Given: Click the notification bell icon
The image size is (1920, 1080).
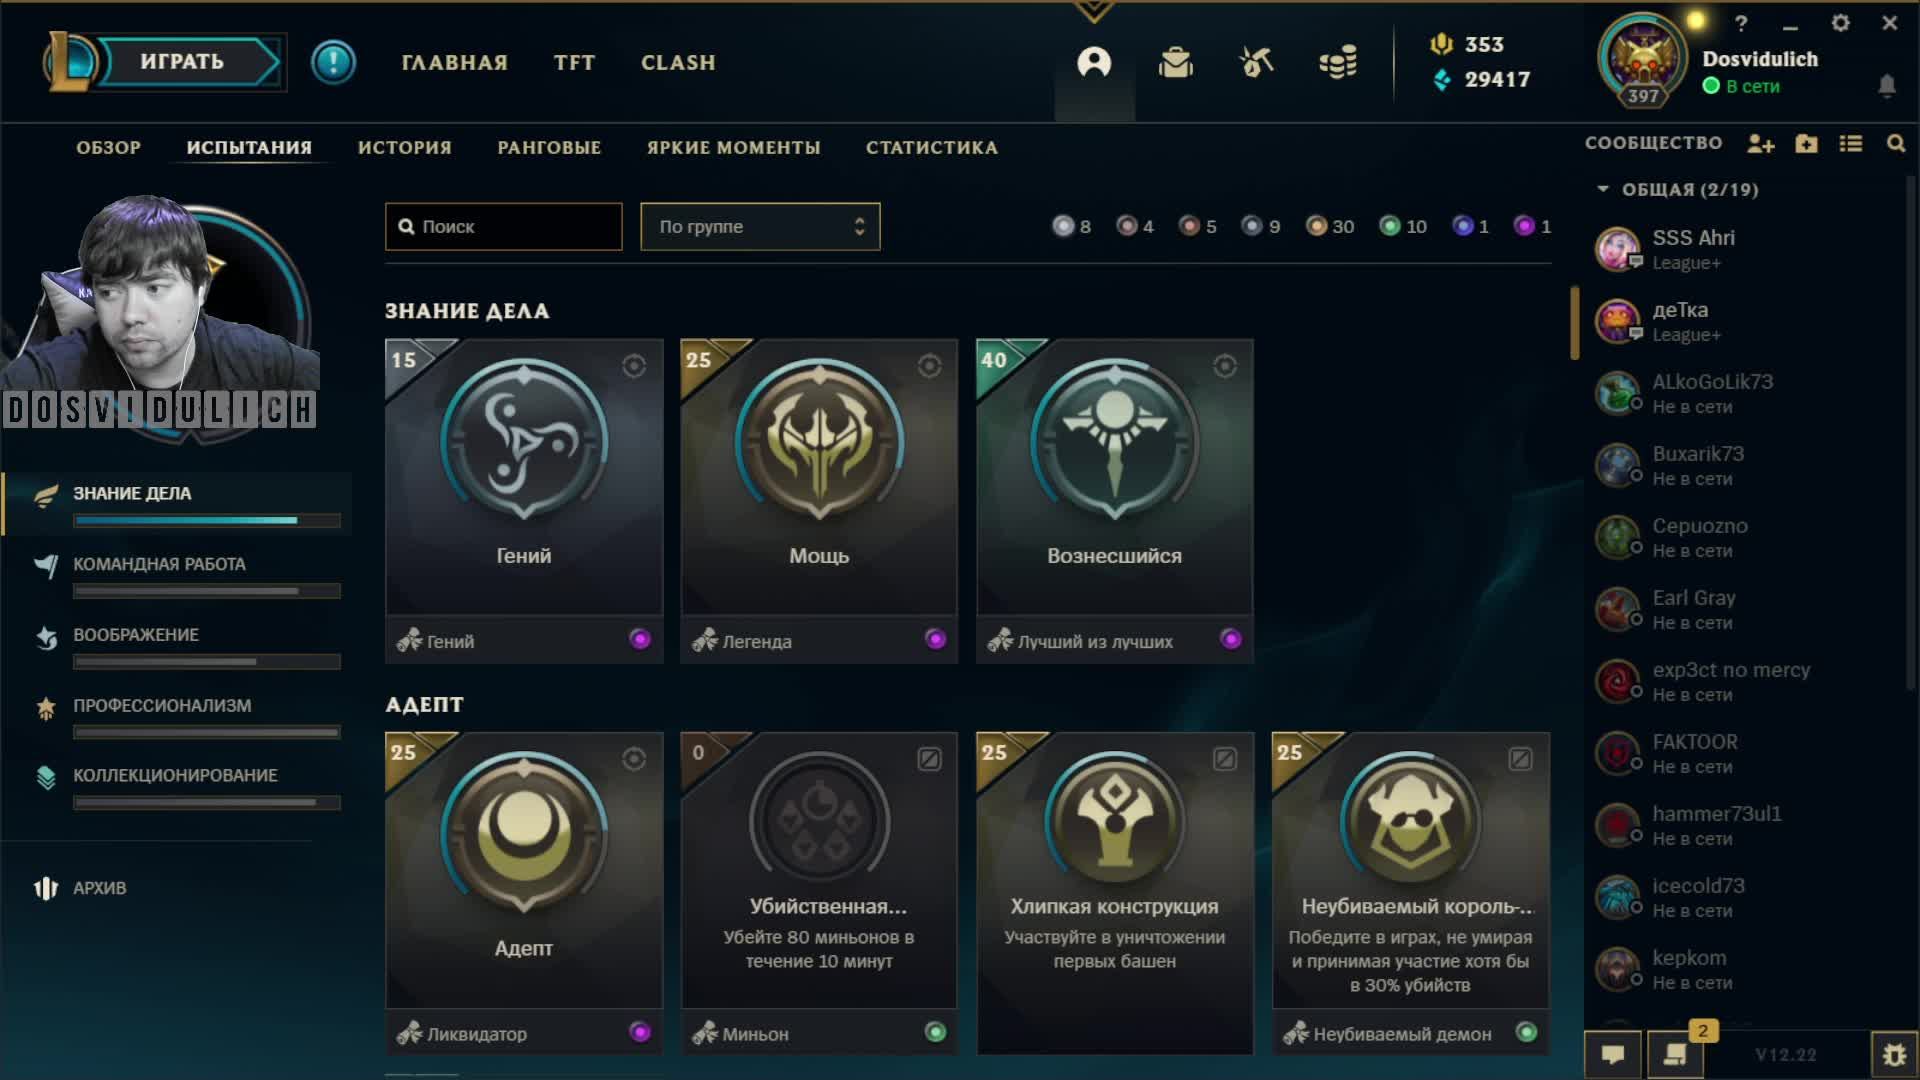Looking at the screenshot, I should tap(1887, 86).
